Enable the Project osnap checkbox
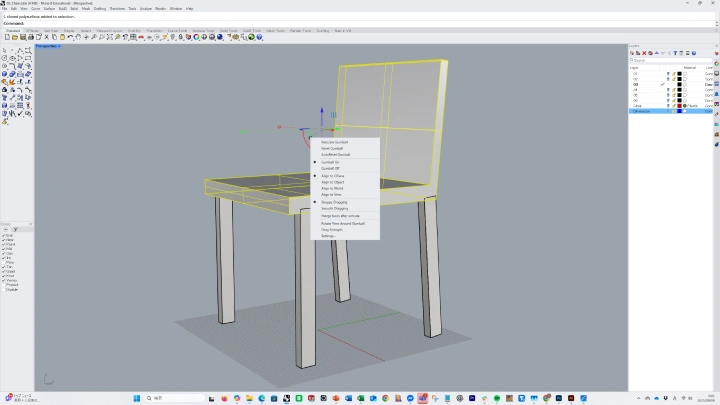 (x=4, y=285)
